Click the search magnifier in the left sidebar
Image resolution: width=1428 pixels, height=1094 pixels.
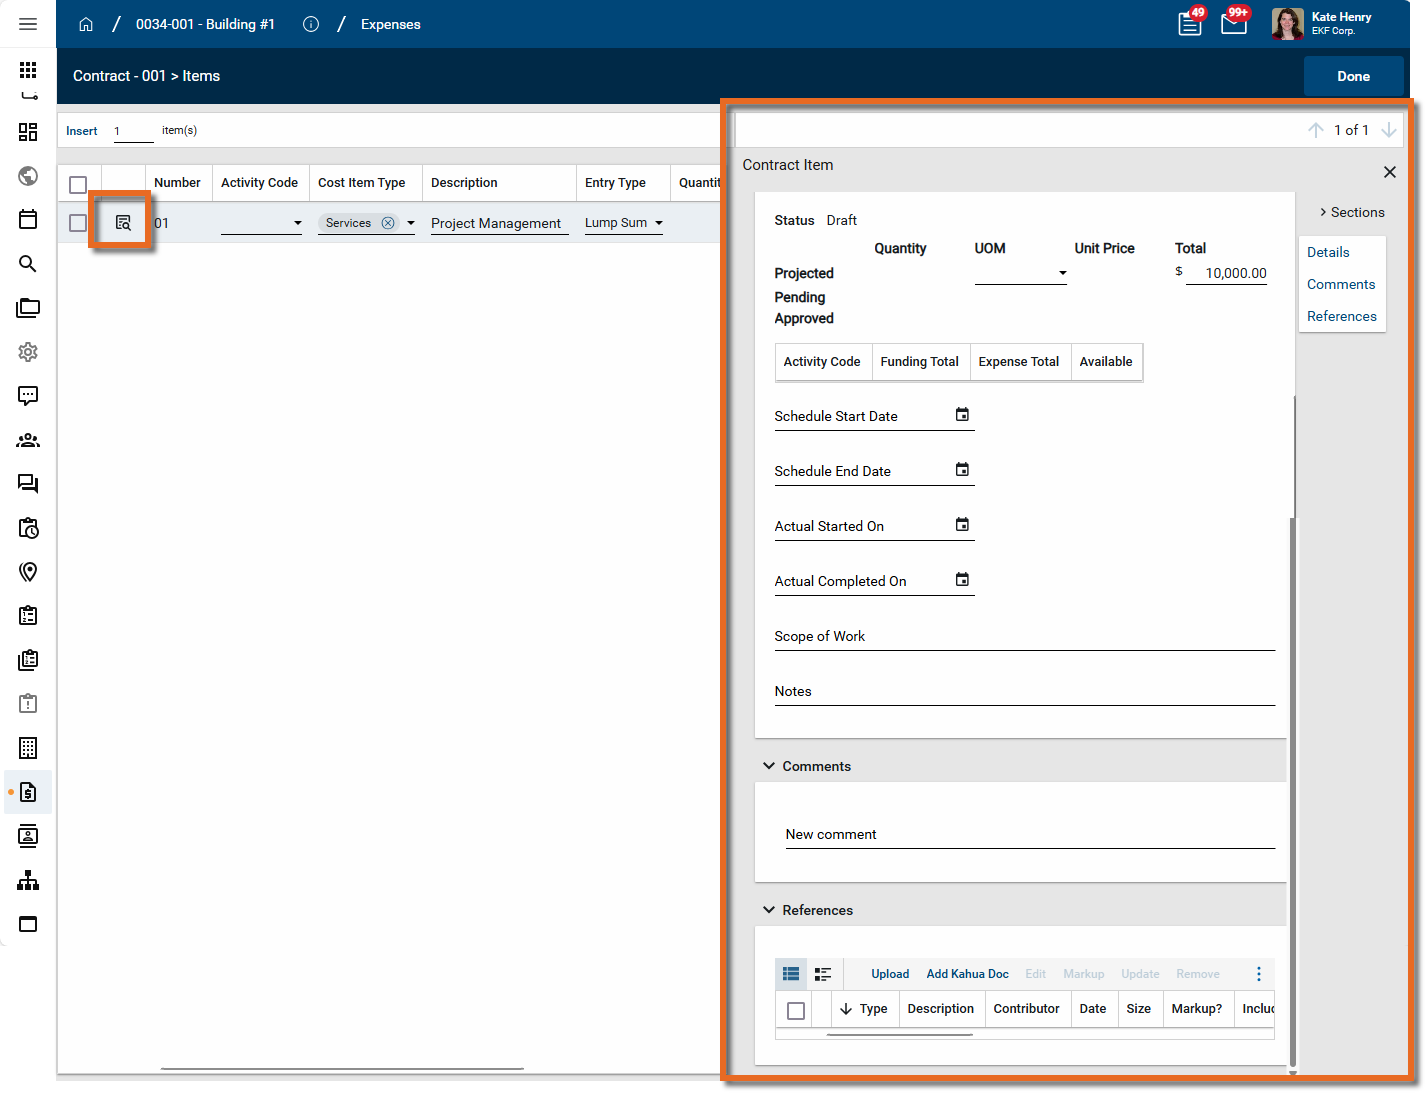28,264
